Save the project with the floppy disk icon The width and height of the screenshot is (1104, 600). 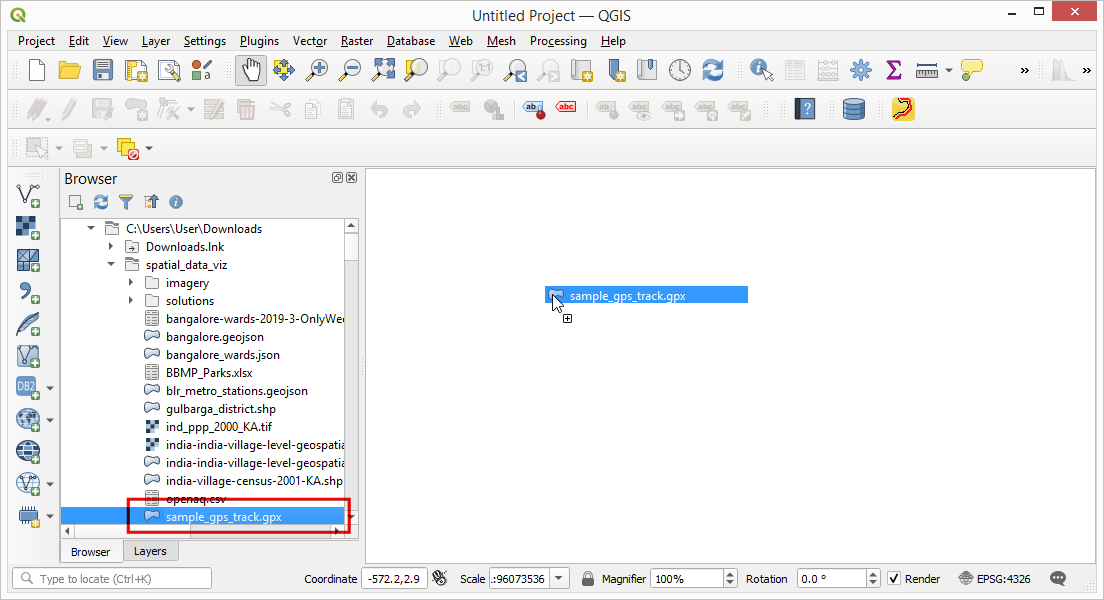coord(103,70)
